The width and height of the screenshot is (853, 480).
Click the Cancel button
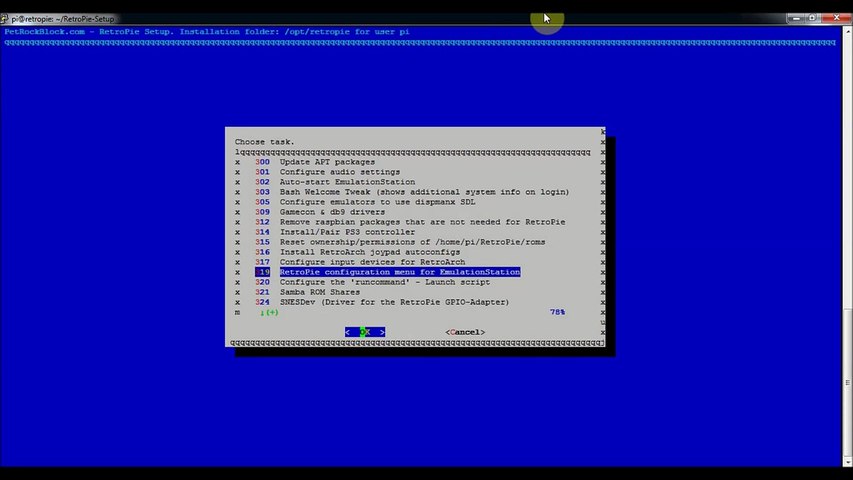click(x=465, y=332)
